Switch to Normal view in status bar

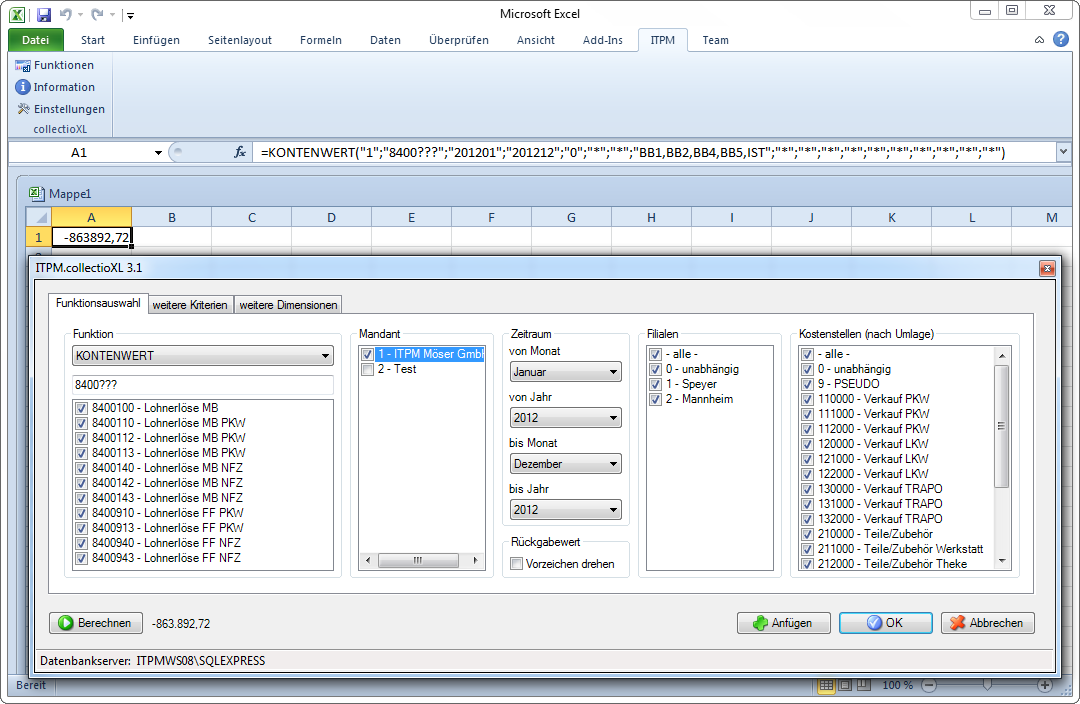[826, 685]
